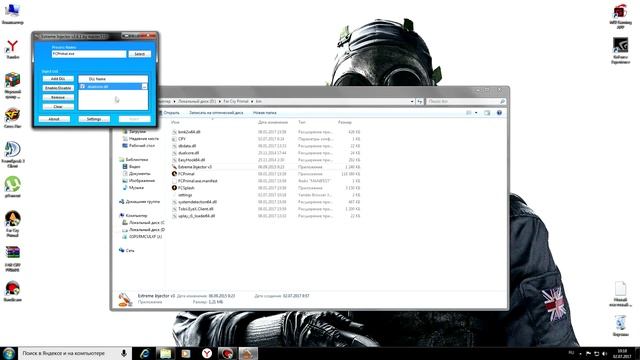Open the view options dropdown arrow in Explorer
Screen dimensions: 640x360
(x=476, y=113)
